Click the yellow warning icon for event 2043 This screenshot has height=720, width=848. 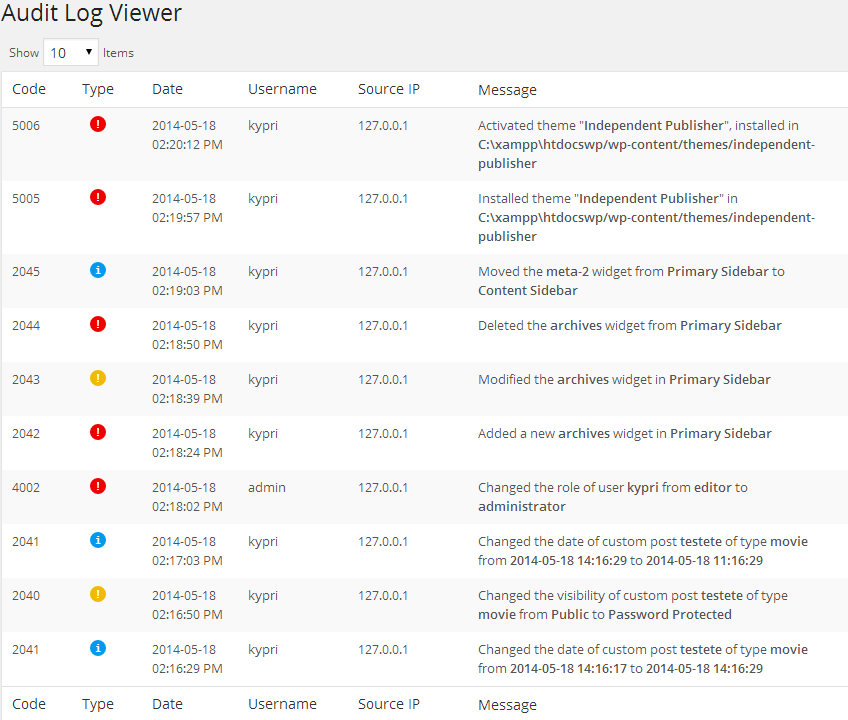[x=98, y=378]
